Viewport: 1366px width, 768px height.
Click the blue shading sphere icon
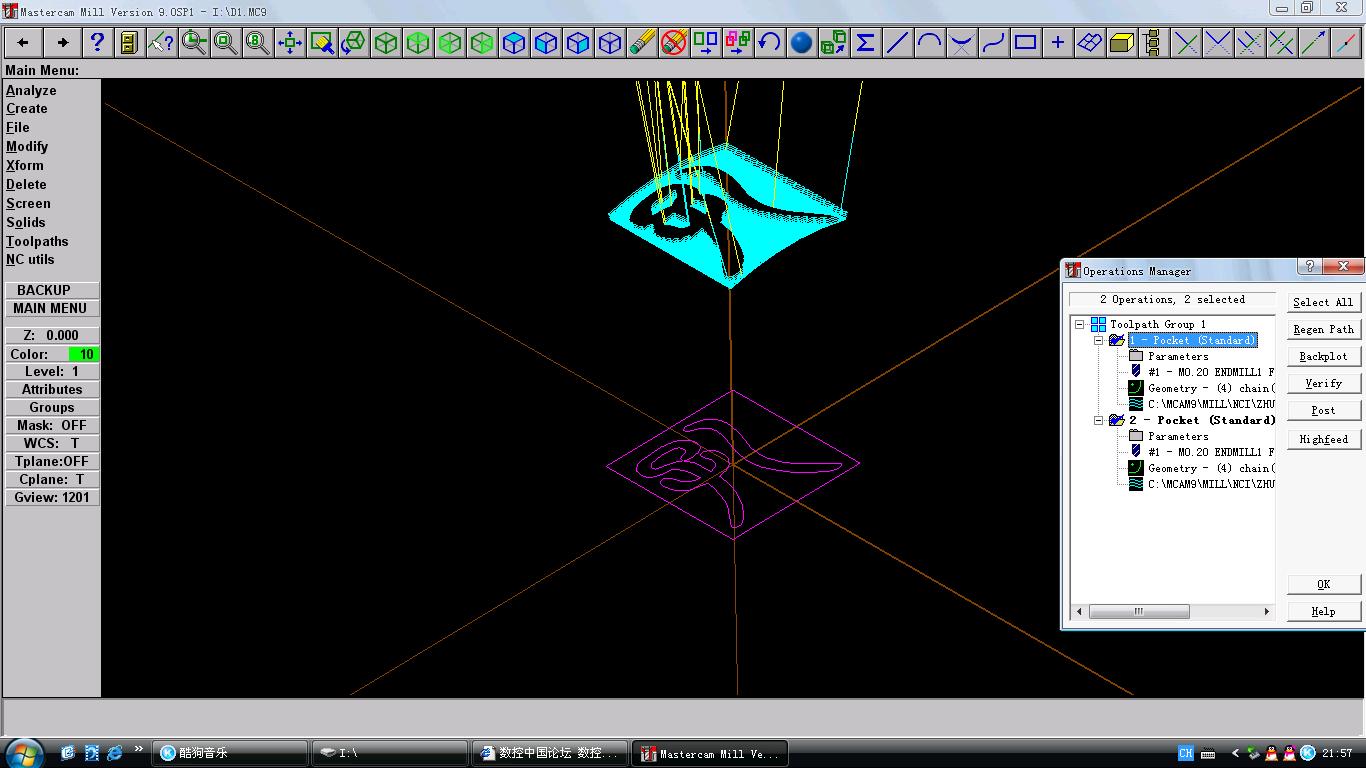tap(801, 42)
